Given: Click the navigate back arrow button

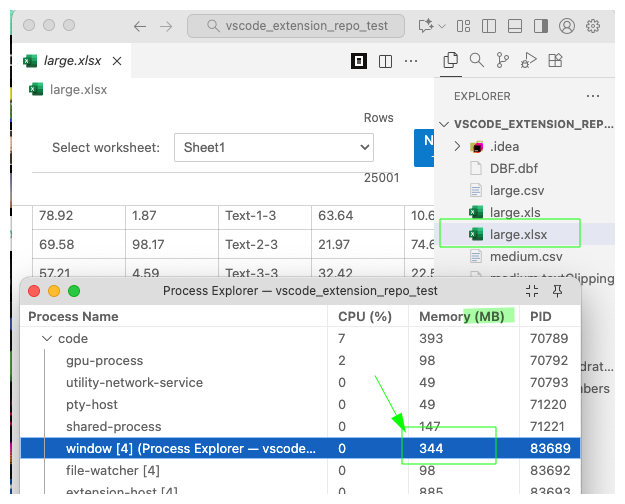Looking at the screenshot, I should click(x=139, y=27).
